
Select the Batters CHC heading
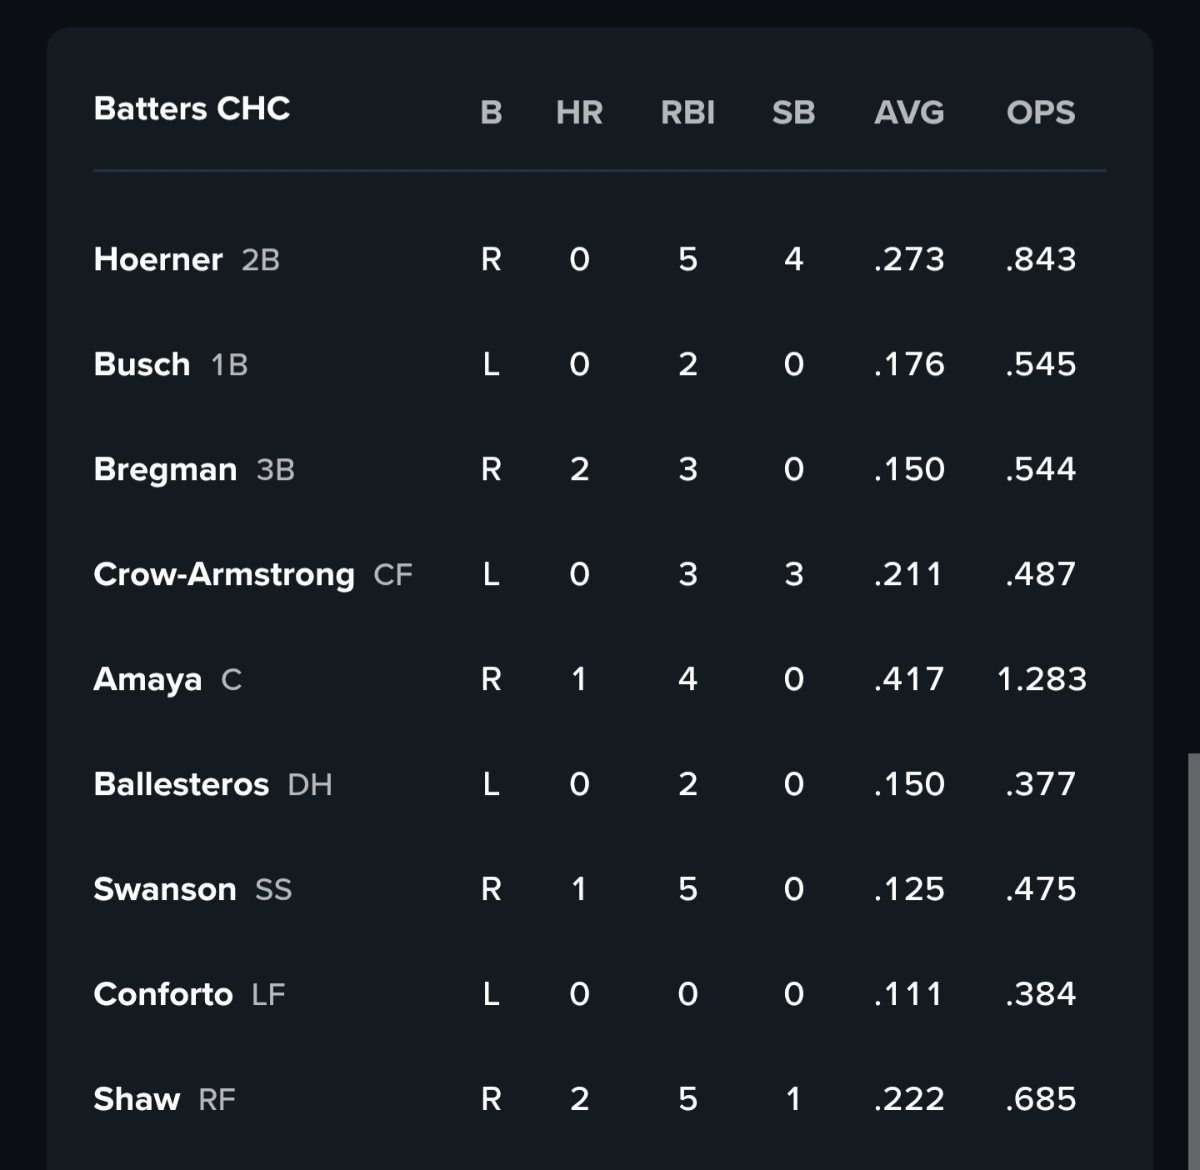pyautogui.click(x=192, y=108)
